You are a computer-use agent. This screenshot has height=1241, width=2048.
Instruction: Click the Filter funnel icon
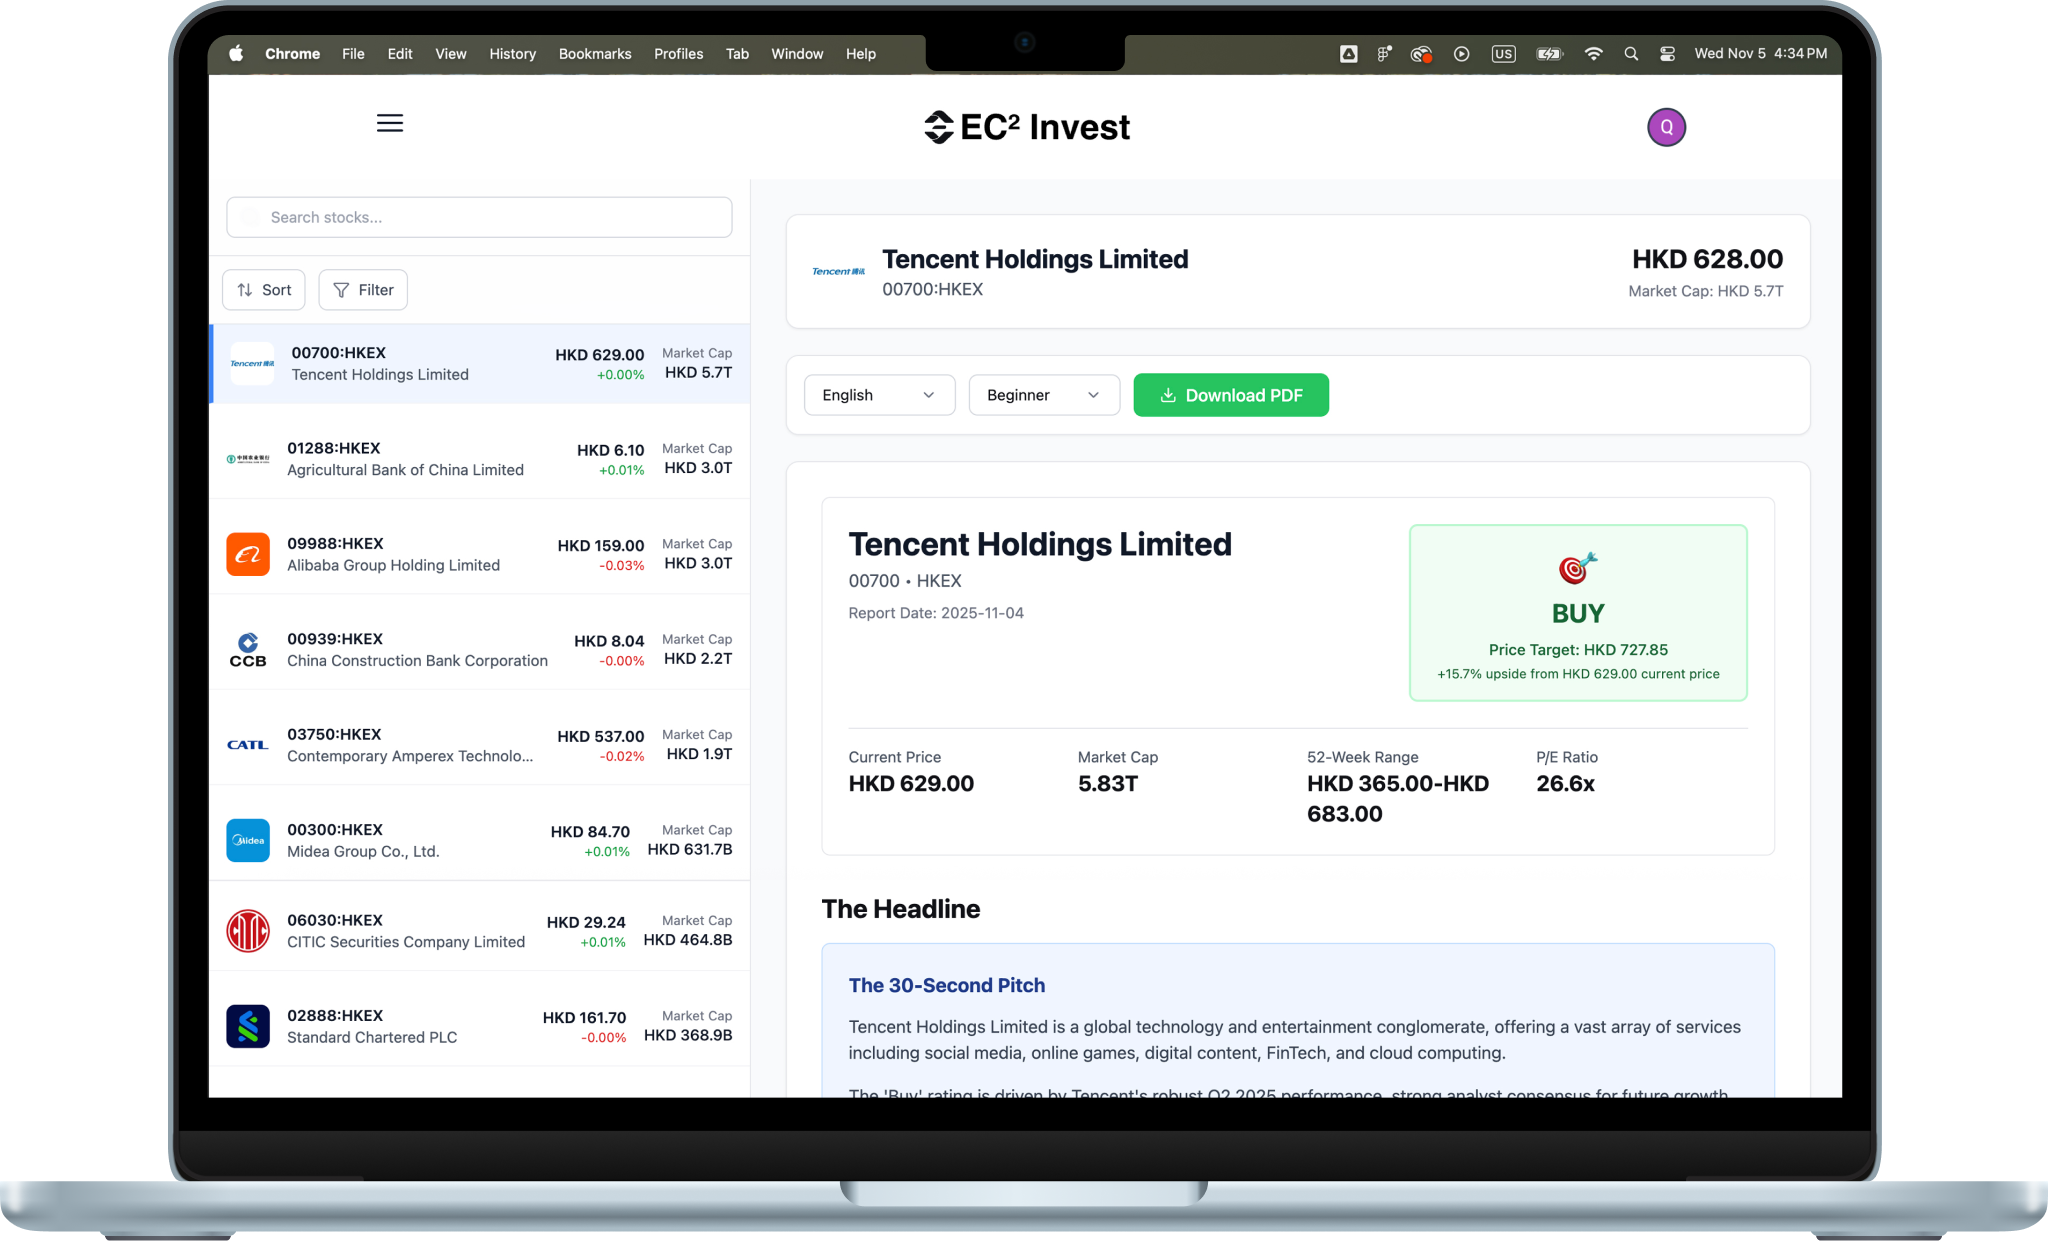pos(341,289)
